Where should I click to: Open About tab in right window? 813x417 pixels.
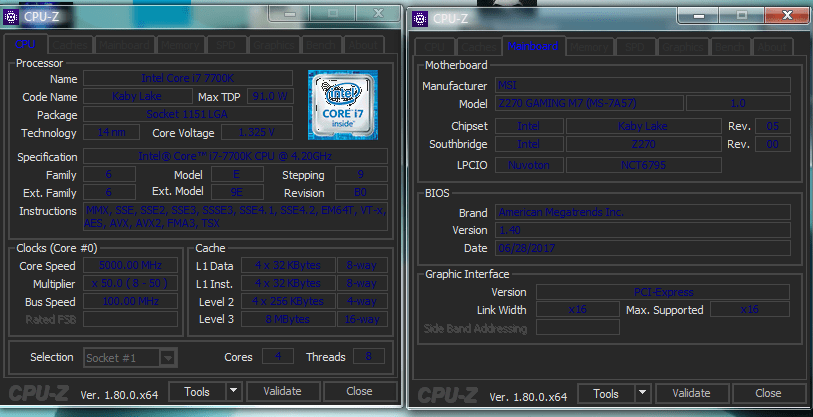(772, 47)
